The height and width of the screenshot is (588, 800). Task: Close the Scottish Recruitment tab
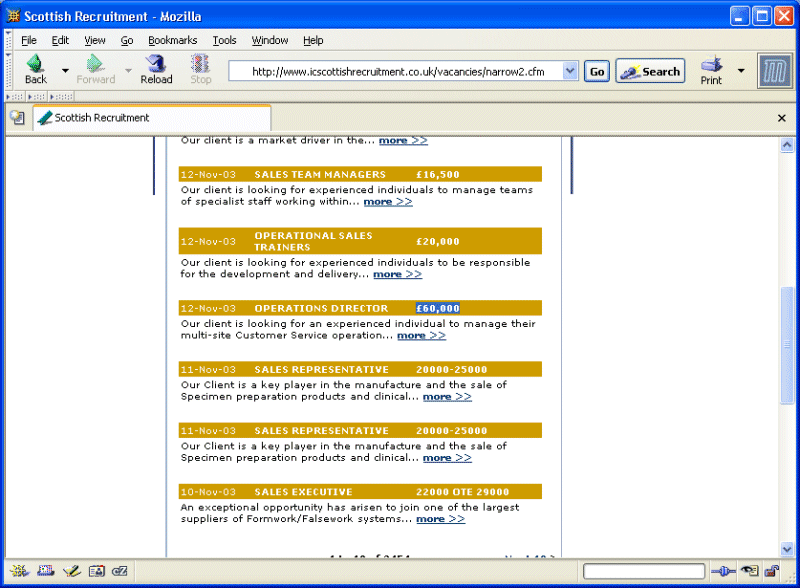[781, 118]
